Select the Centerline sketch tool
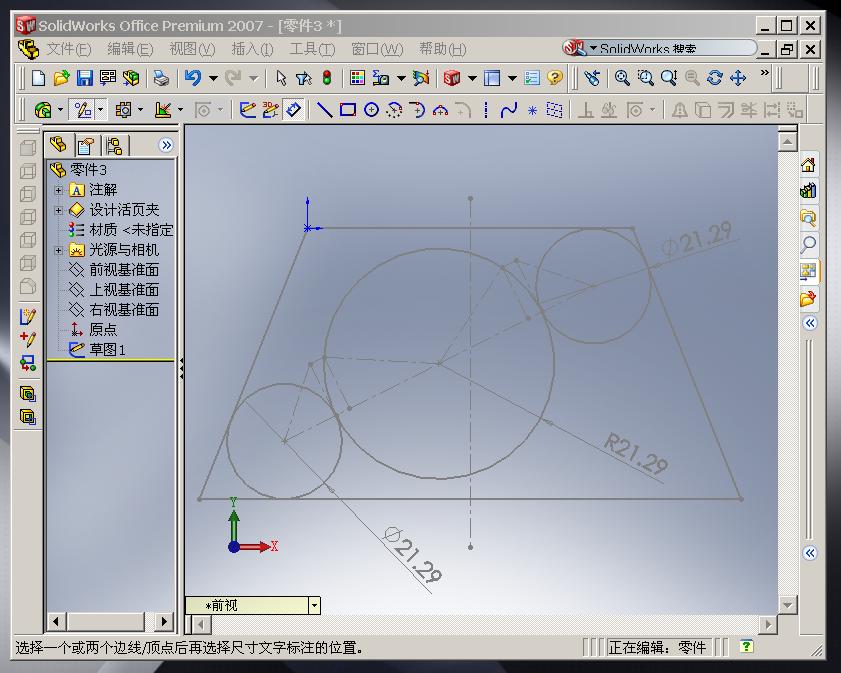841x673 pixels. (485, 110)
